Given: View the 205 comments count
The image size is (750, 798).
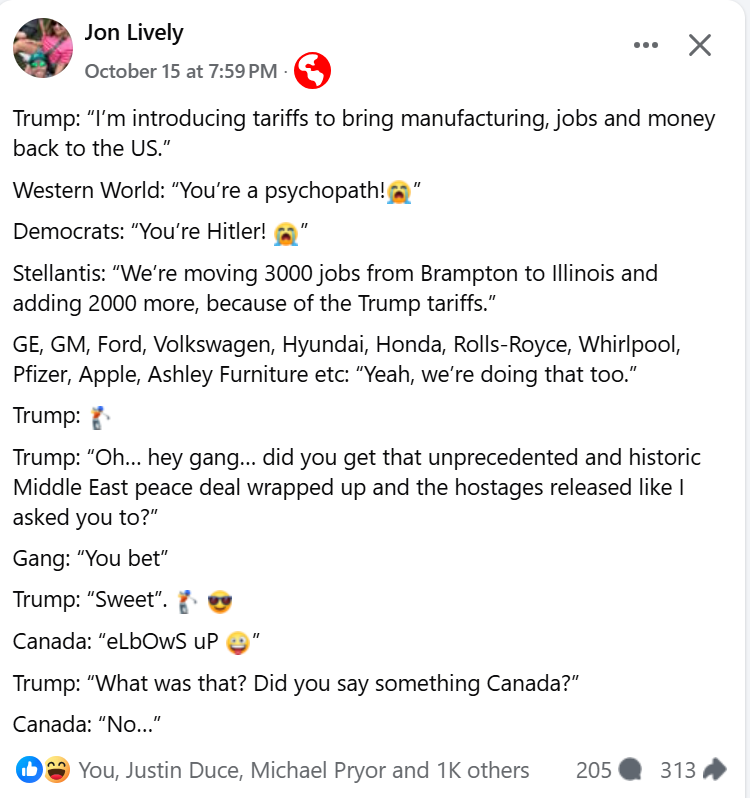Looking at the screenshot, I should click(594, 770).
